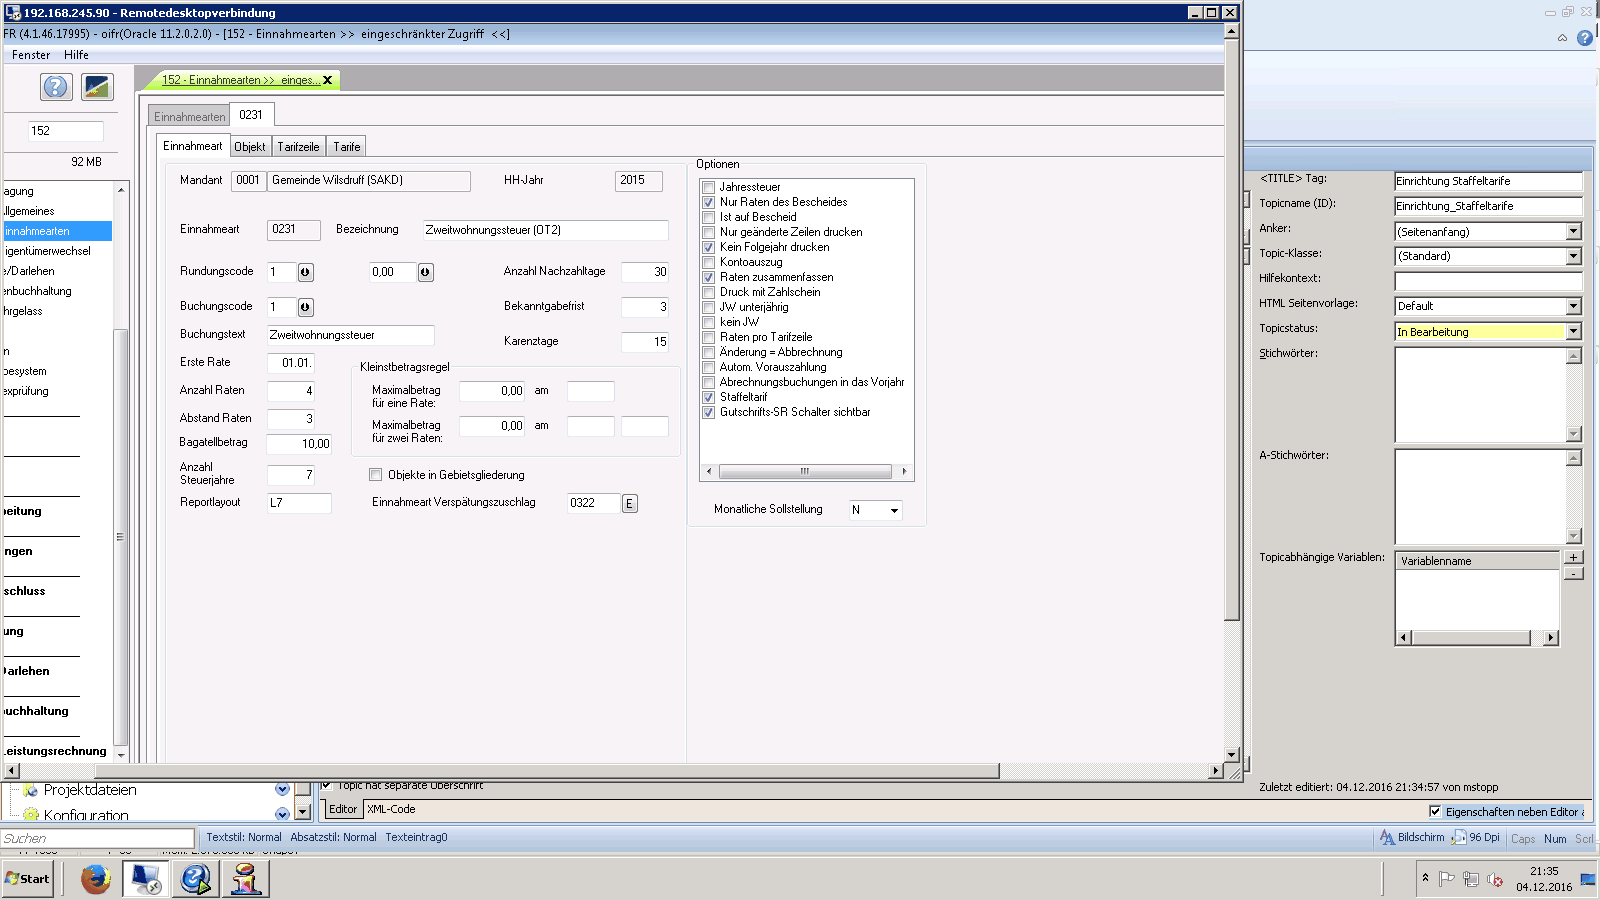Click the Remote Desktop taskbar icon
The width and height of the screenshot is (1600, 900).
pos(146,879)
